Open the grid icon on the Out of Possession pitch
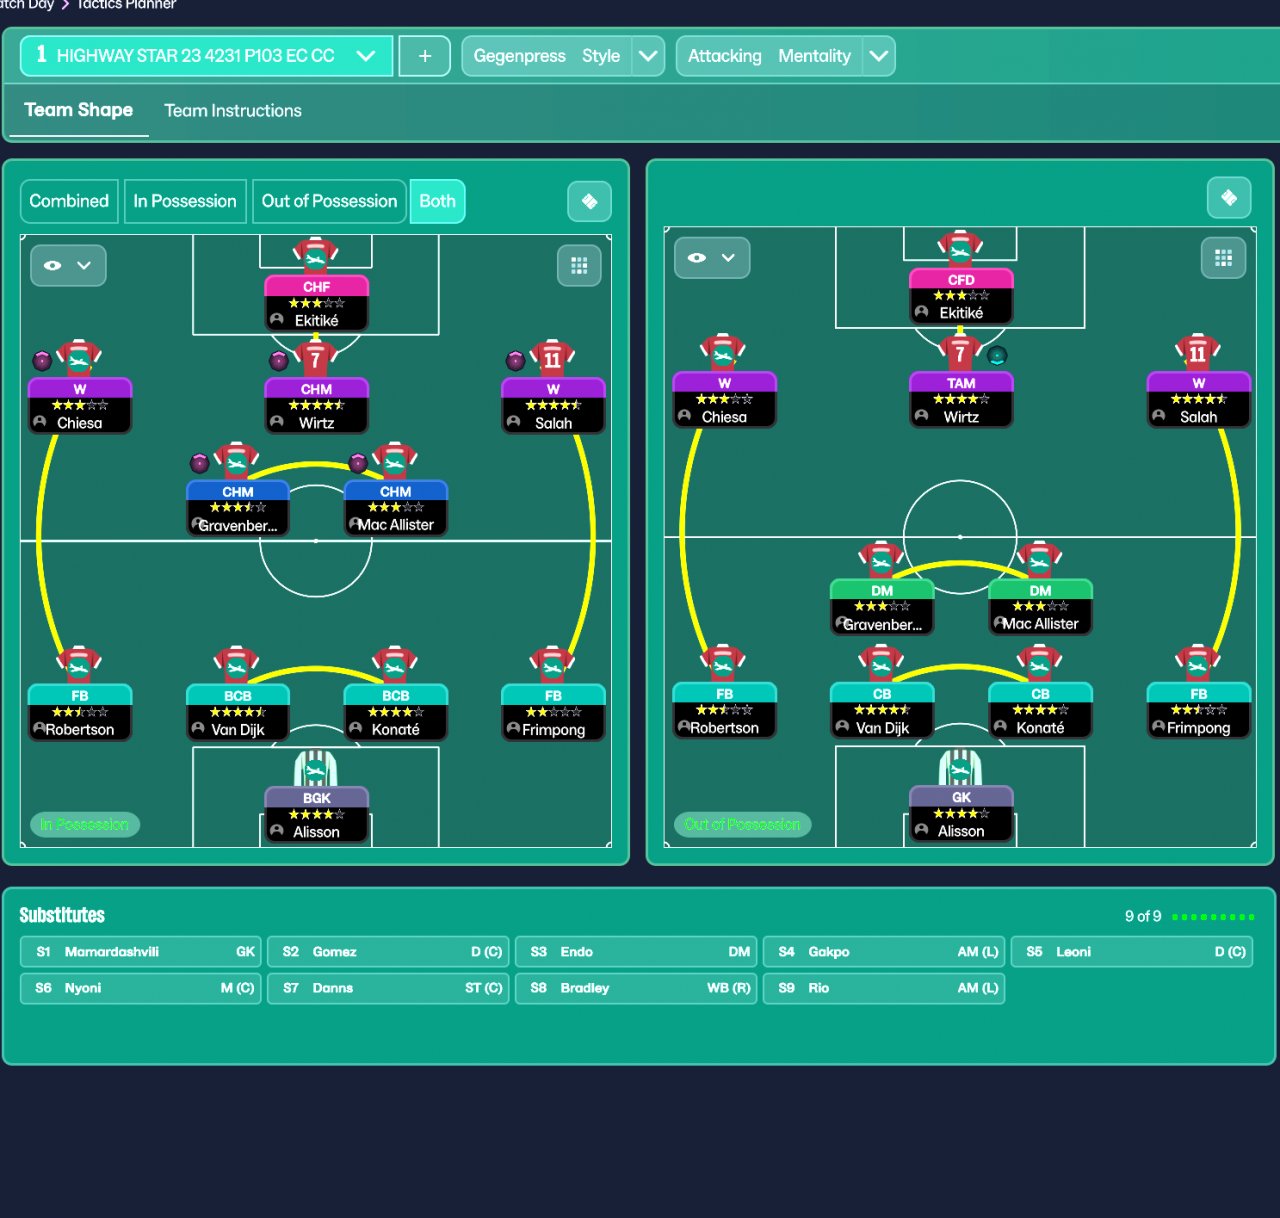 pos(1223,258)
